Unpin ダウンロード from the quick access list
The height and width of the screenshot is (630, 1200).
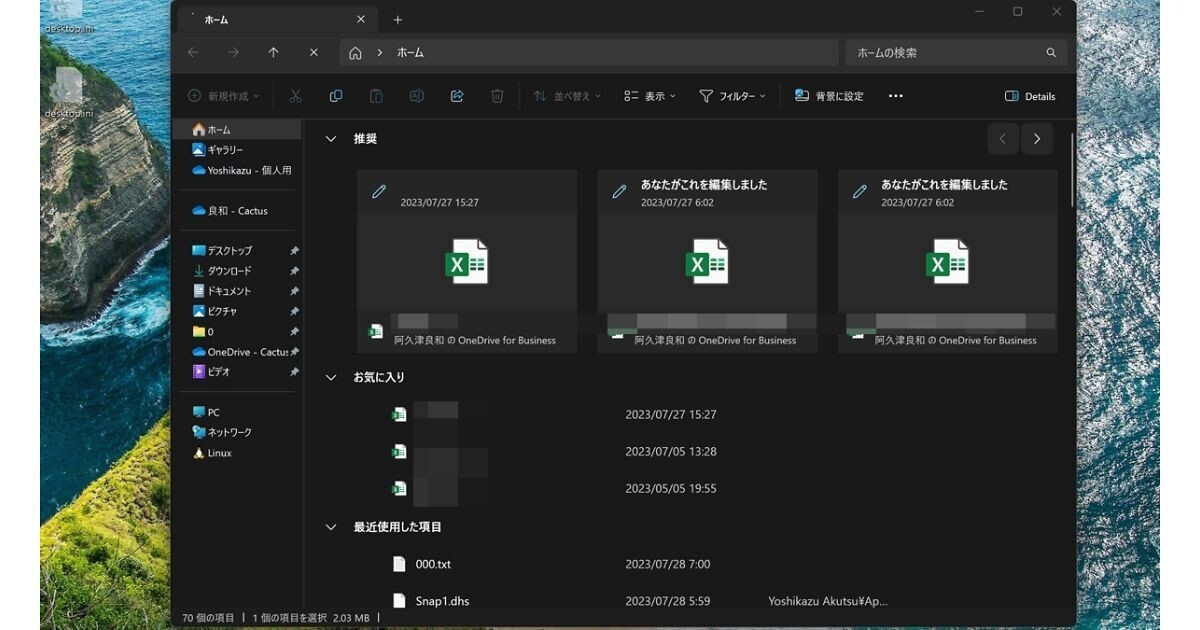(x=293, y=270)
